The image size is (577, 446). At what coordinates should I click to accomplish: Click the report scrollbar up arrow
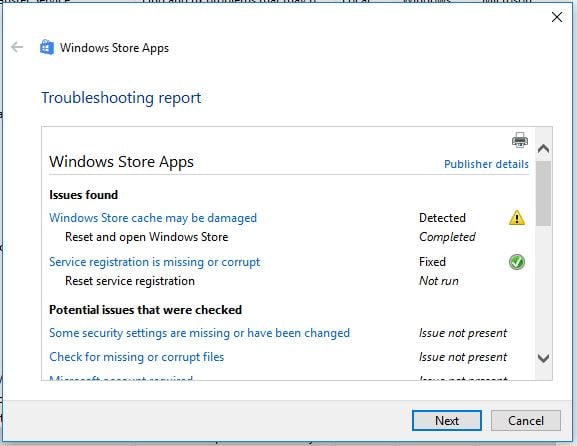544,149
